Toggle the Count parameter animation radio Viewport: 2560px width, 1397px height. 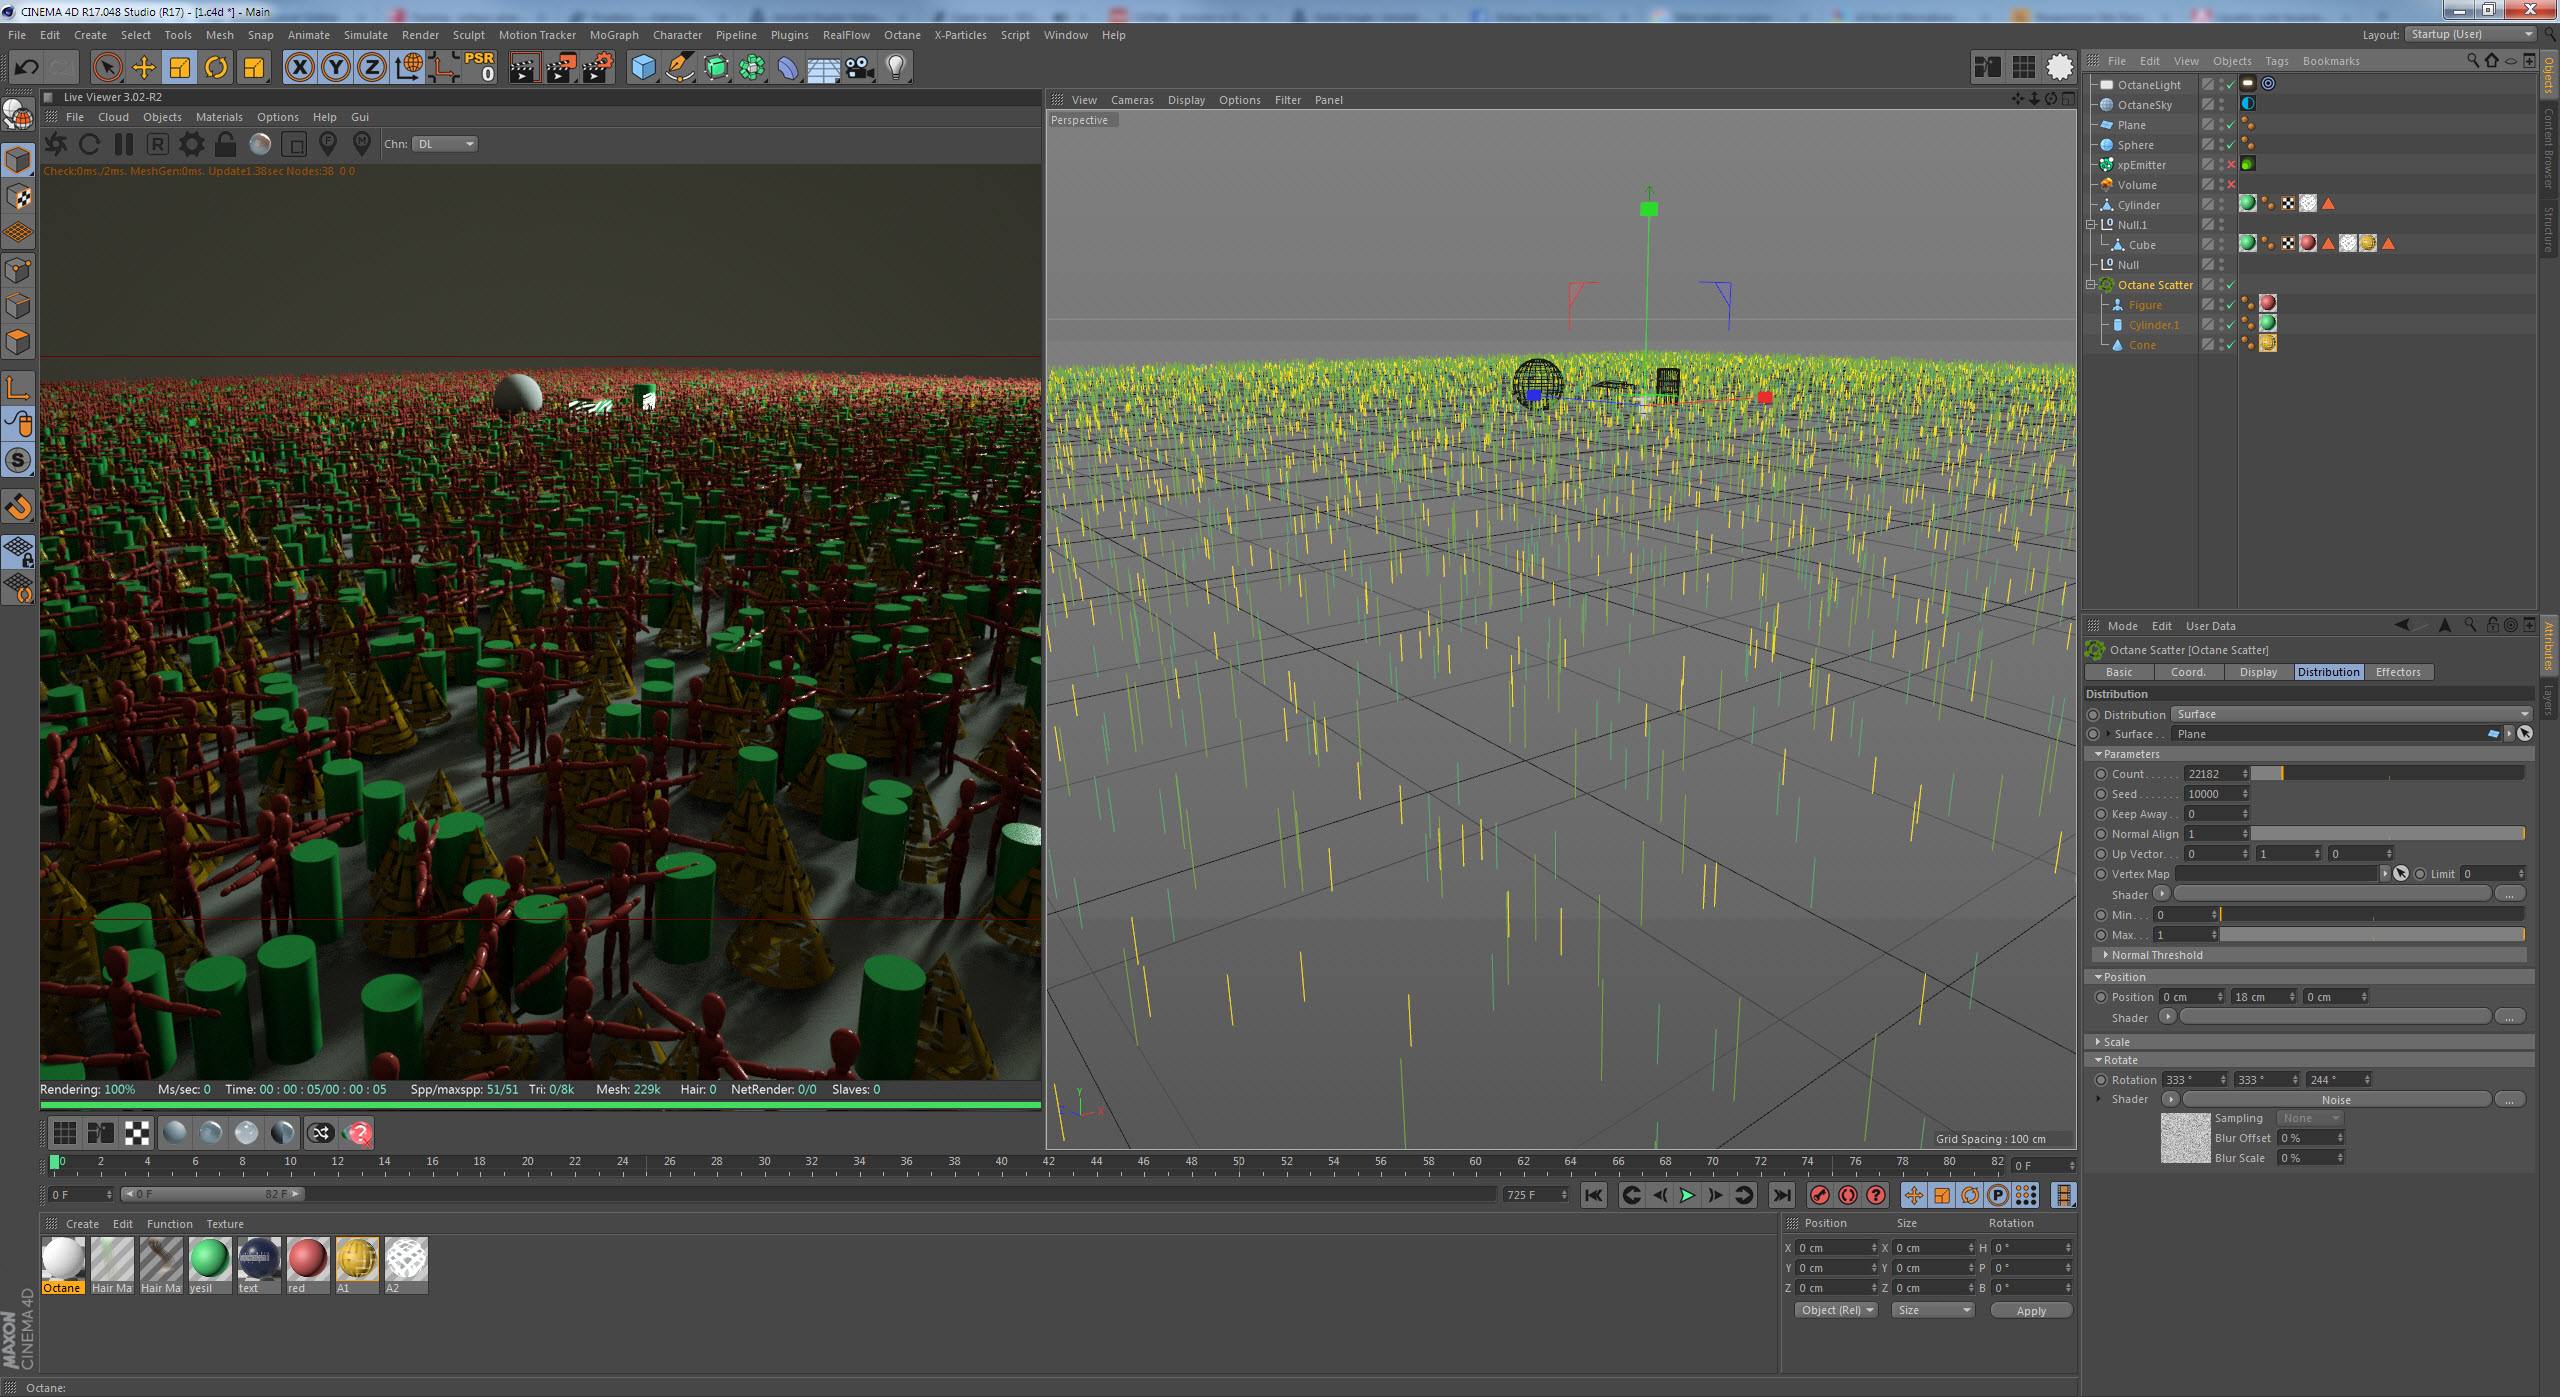[2101, 774]
